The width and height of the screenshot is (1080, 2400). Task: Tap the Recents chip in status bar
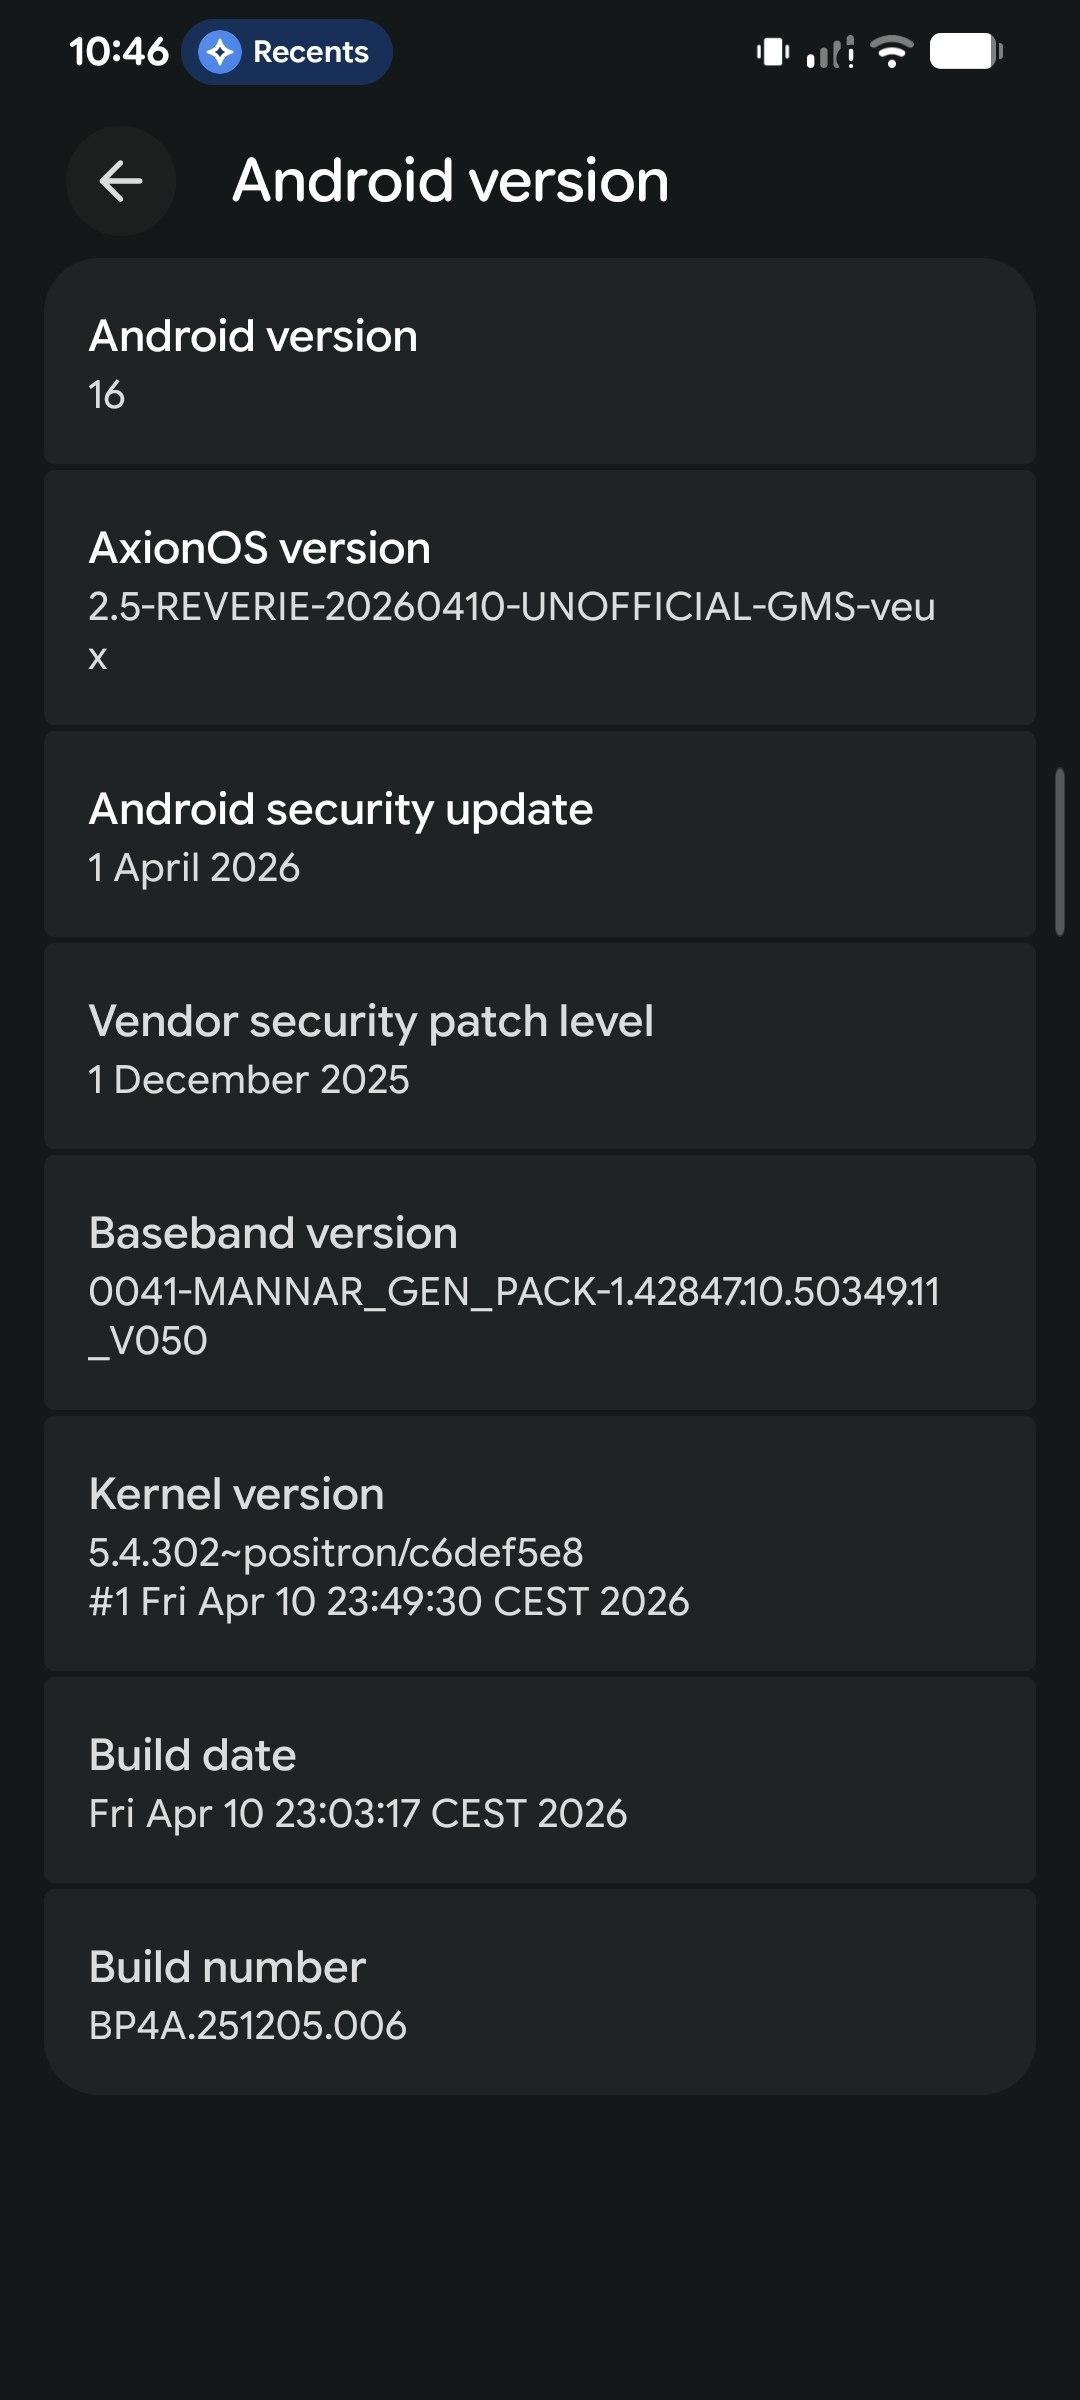coord(287,52)
